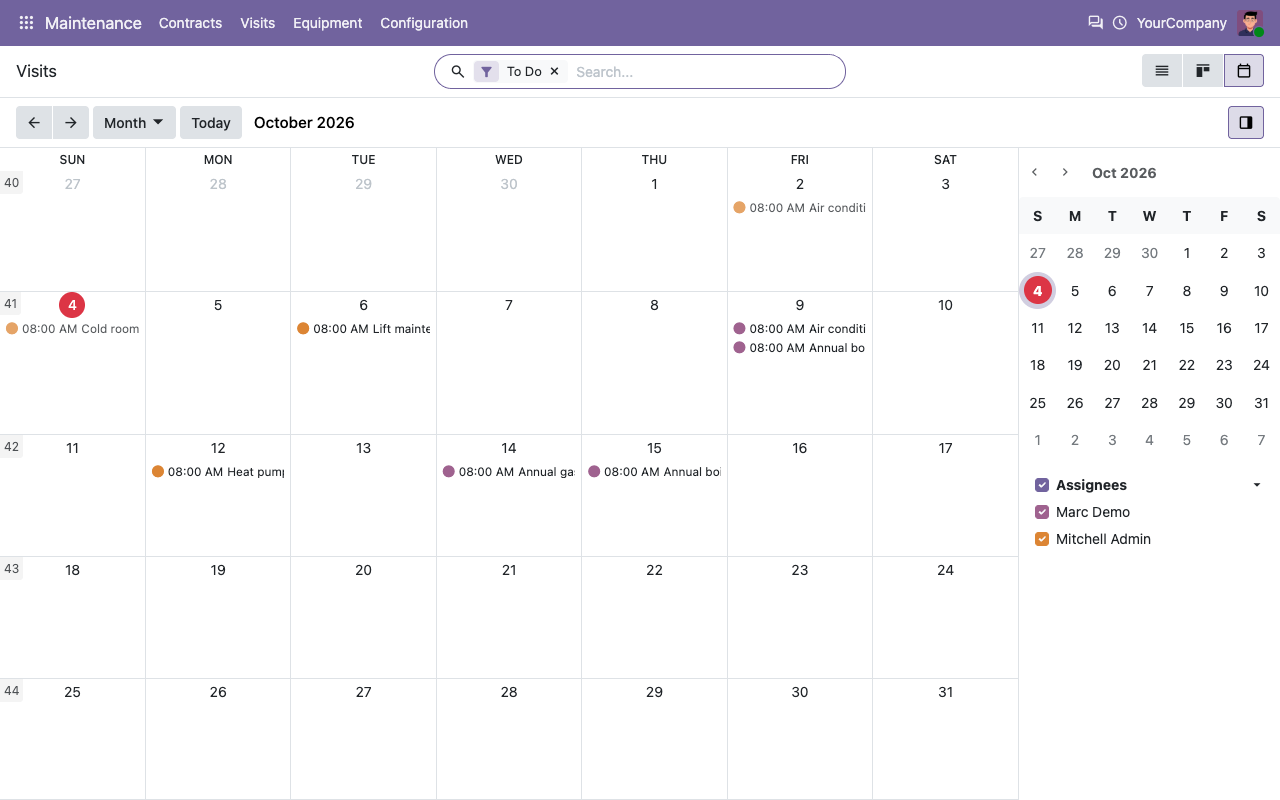Screen dimensions: 1280x800
Task: Open the user avatar menu
Action: point(1250,23)
